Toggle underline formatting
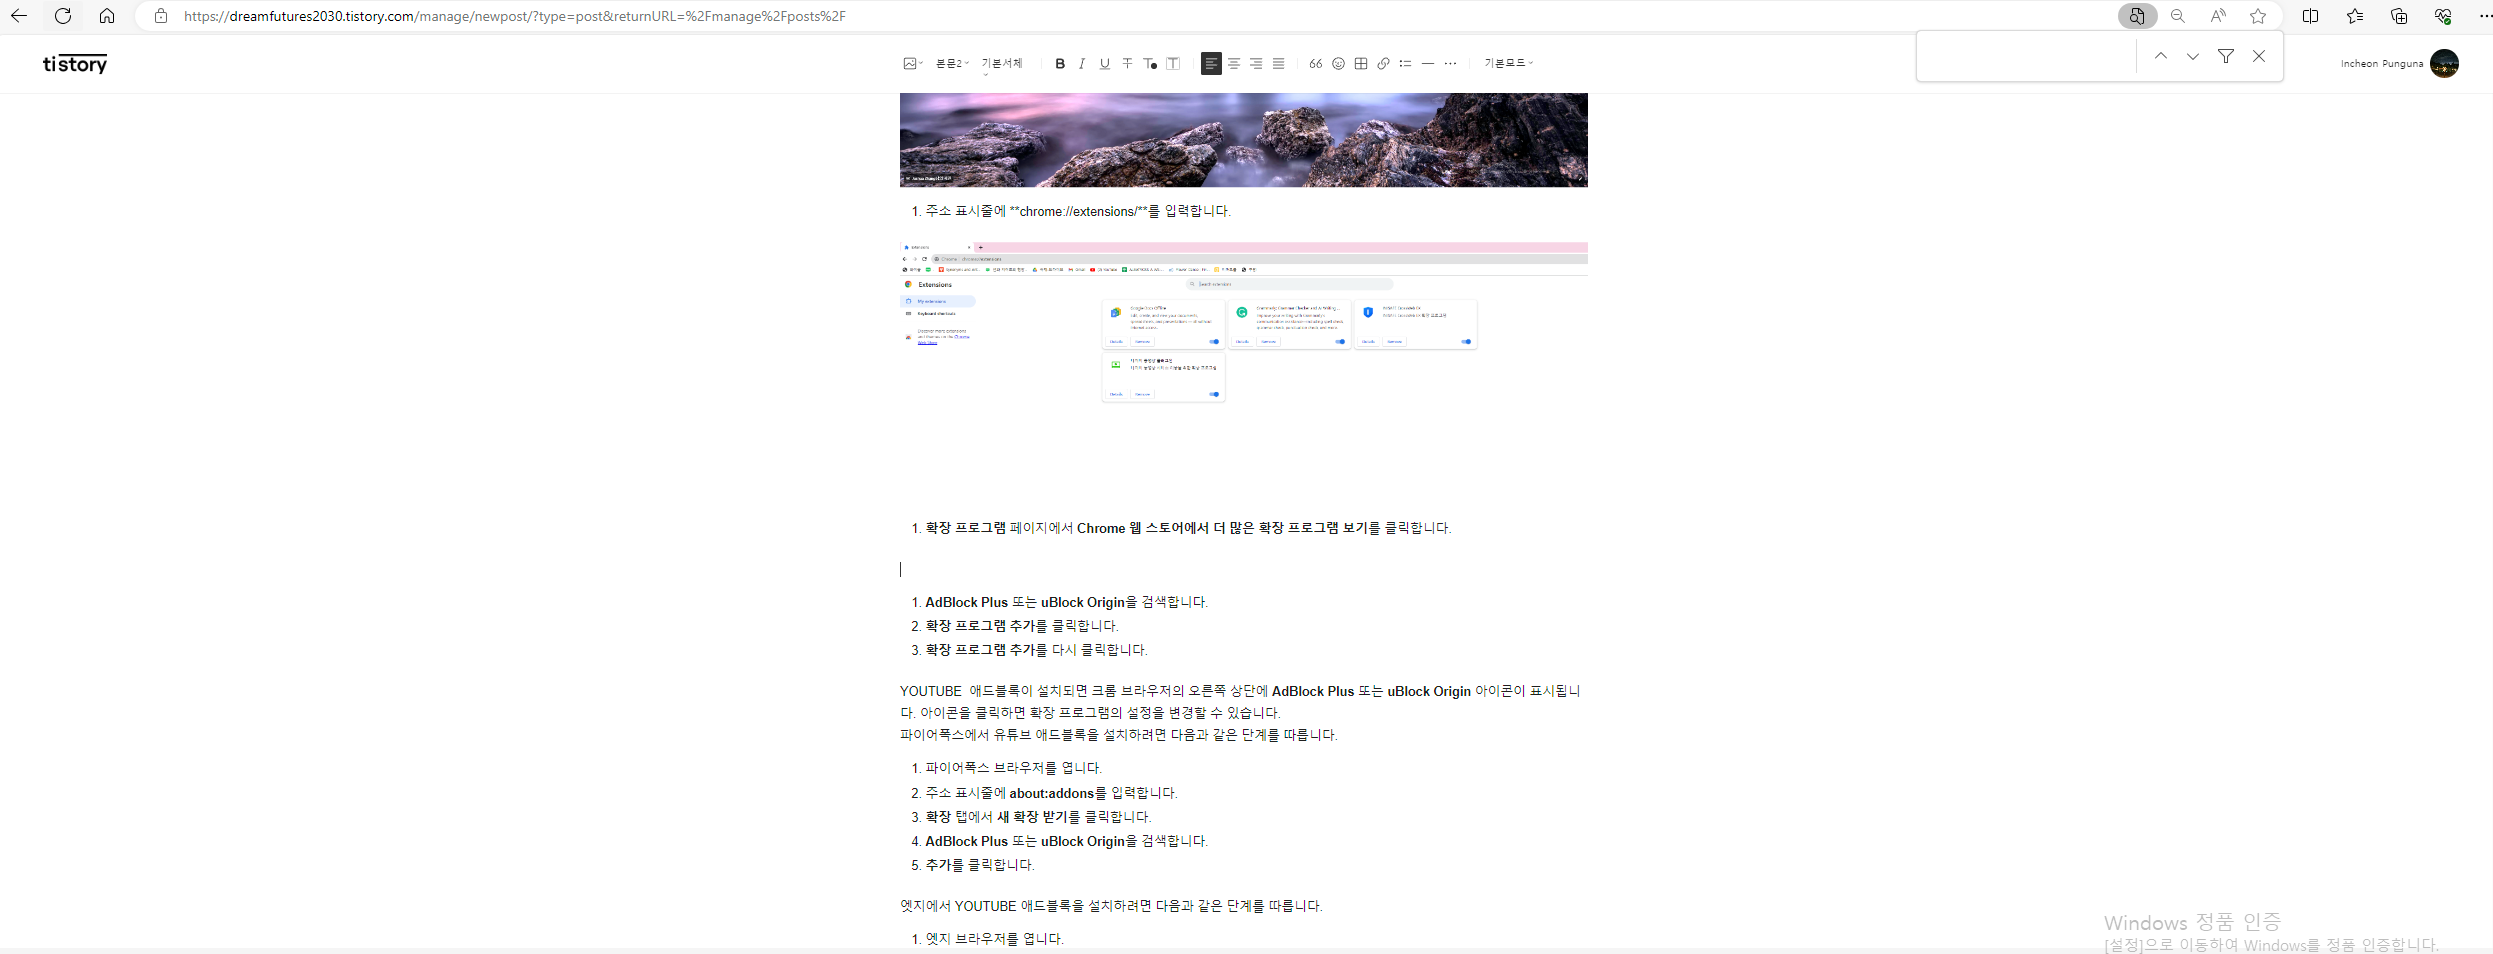The height and width of the screenshot is (954, 2493). coord(1105,63)
